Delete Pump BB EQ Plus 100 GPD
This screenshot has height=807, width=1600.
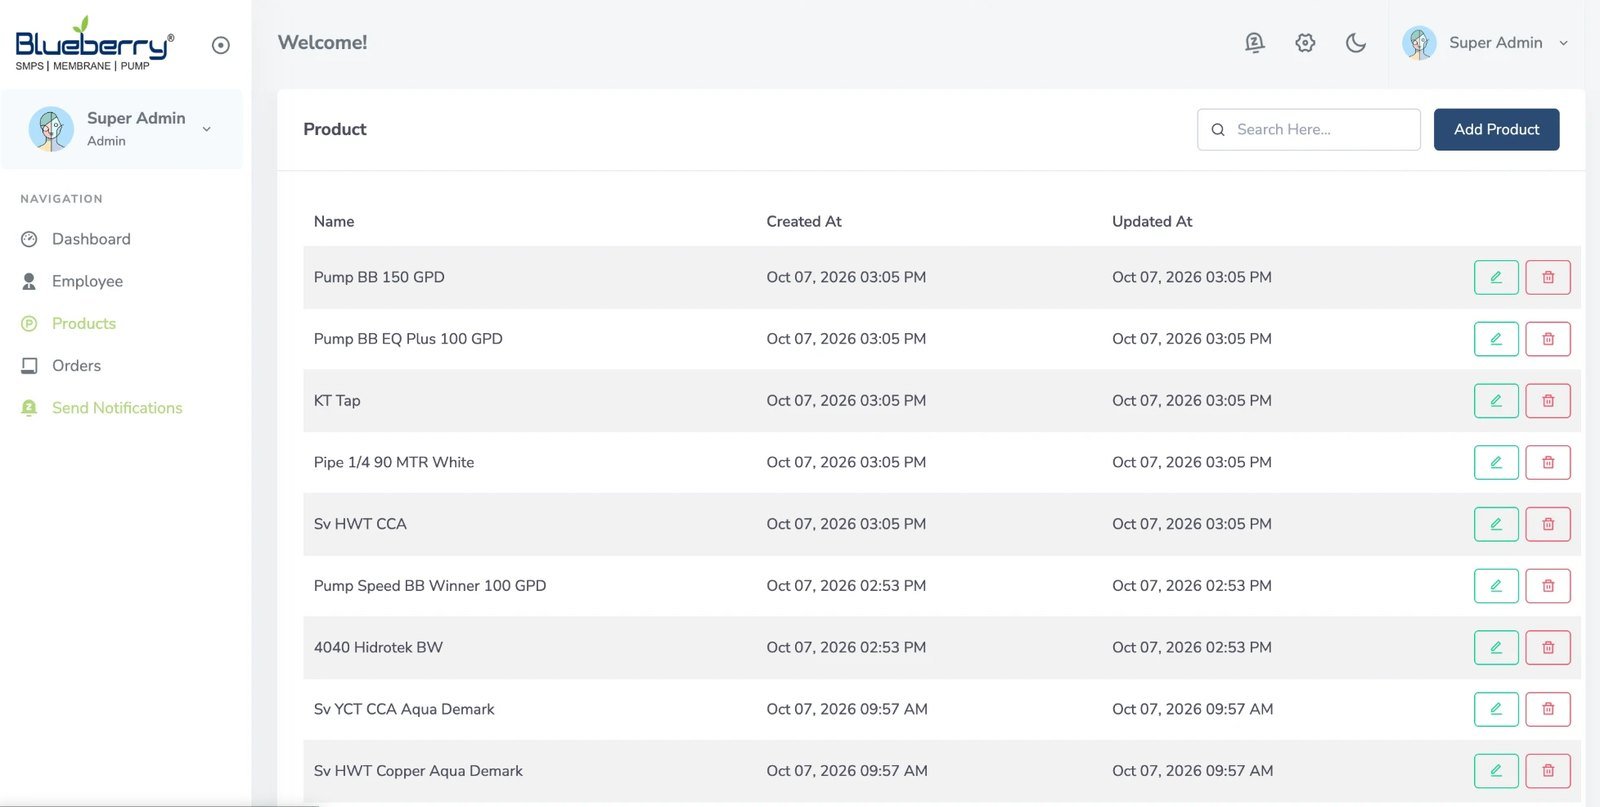(1548, 339)
